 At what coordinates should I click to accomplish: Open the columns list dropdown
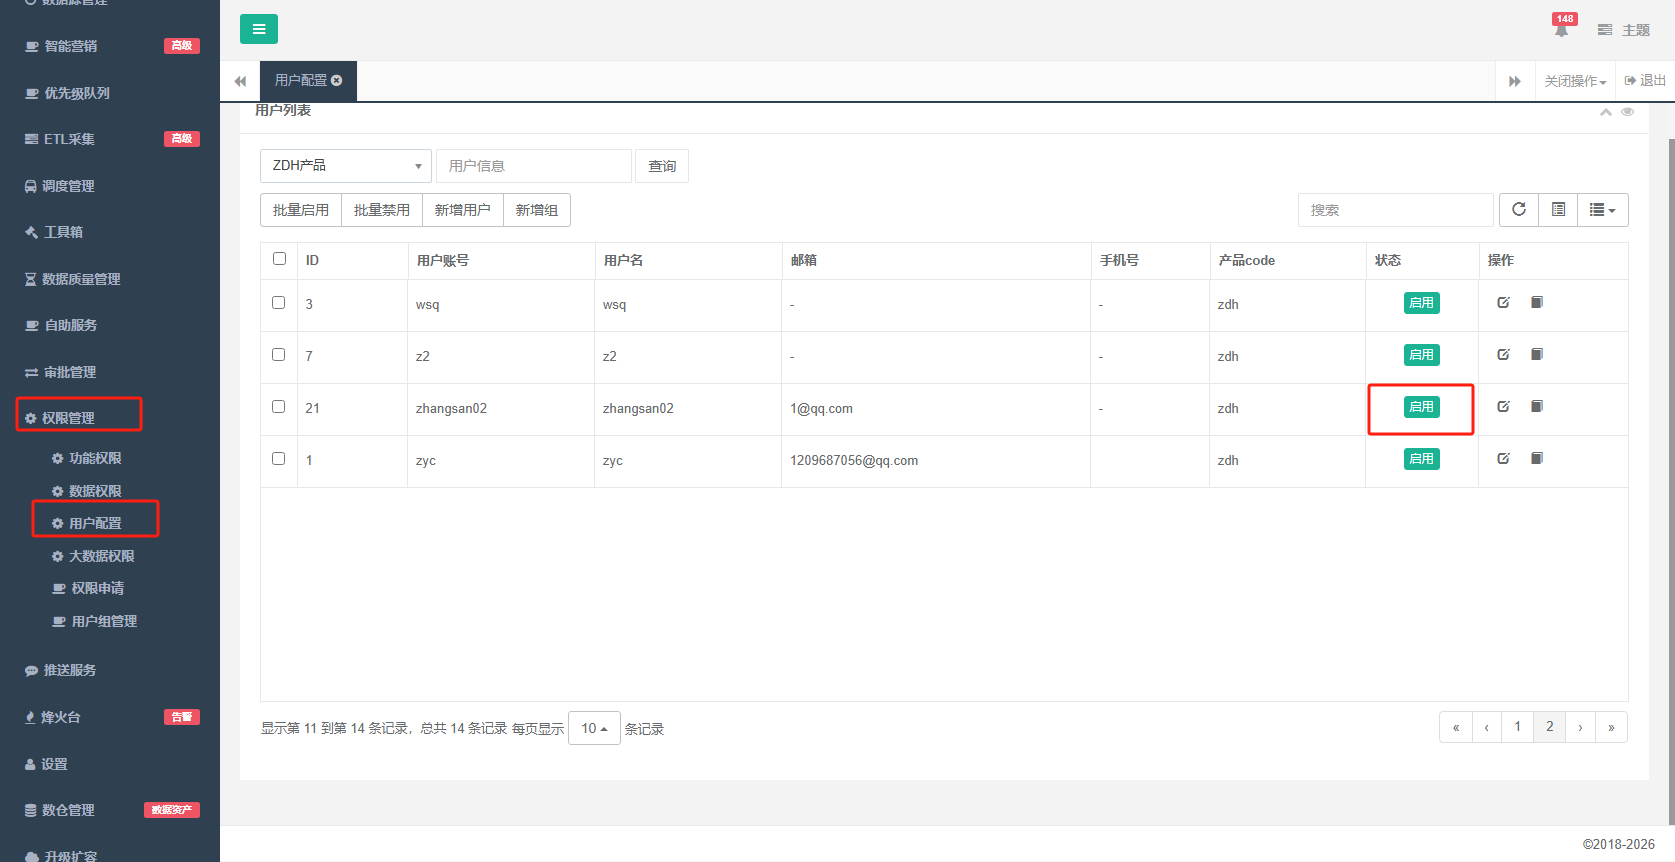1603,210
